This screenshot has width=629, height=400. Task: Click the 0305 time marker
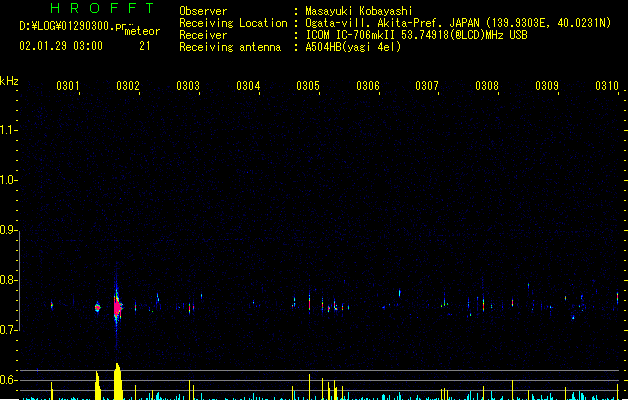[308, 86]
